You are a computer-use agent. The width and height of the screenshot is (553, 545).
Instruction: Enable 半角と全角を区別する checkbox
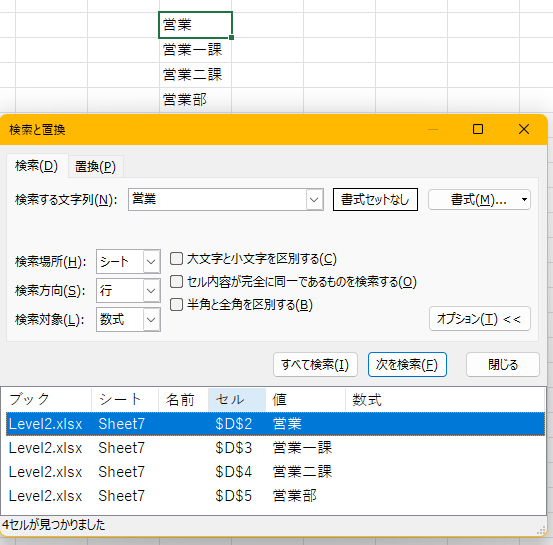pos(176,304)
